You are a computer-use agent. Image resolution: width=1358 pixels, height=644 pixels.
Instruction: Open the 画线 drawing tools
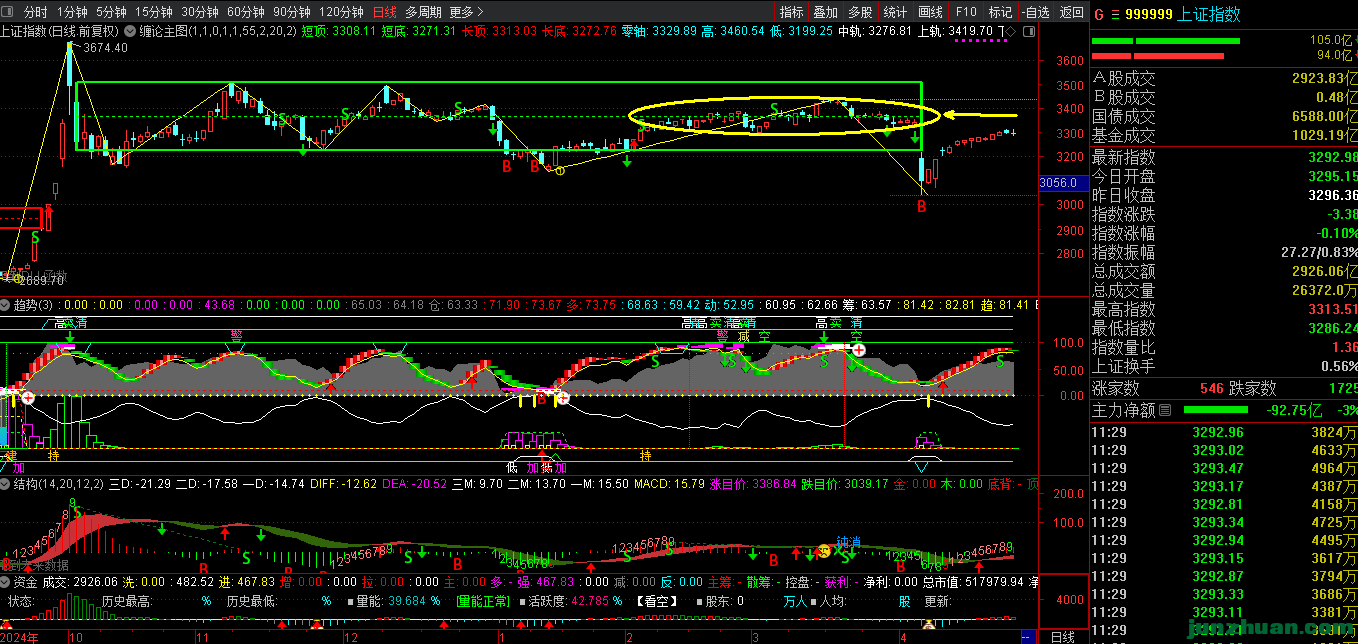pos(930,12)
